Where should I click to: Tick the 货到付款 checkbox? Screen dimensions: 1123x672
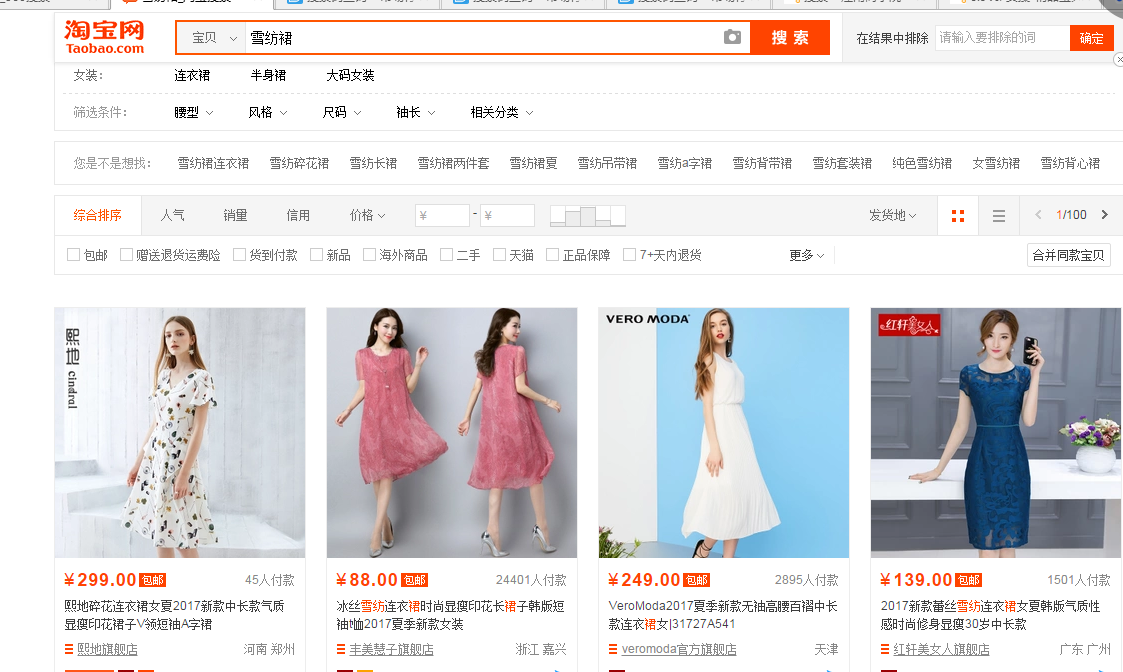pos(239,255)
